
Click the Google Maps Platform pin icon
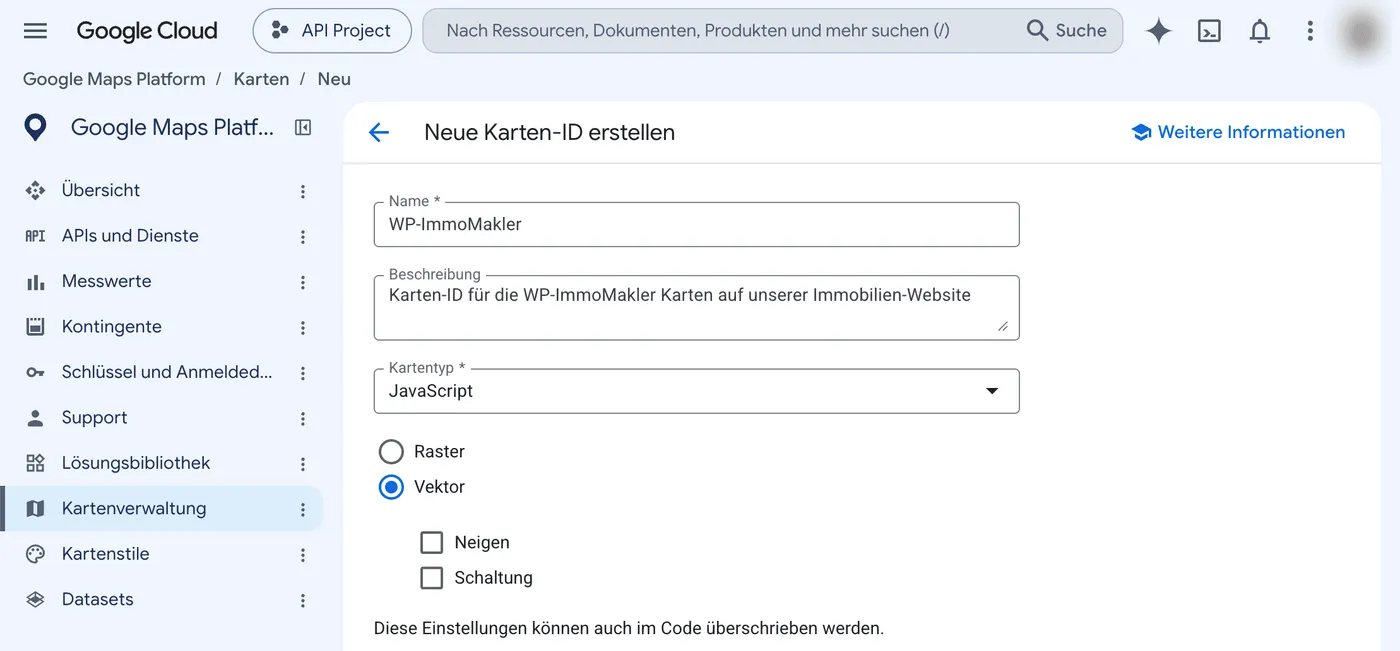click(36, 128)
